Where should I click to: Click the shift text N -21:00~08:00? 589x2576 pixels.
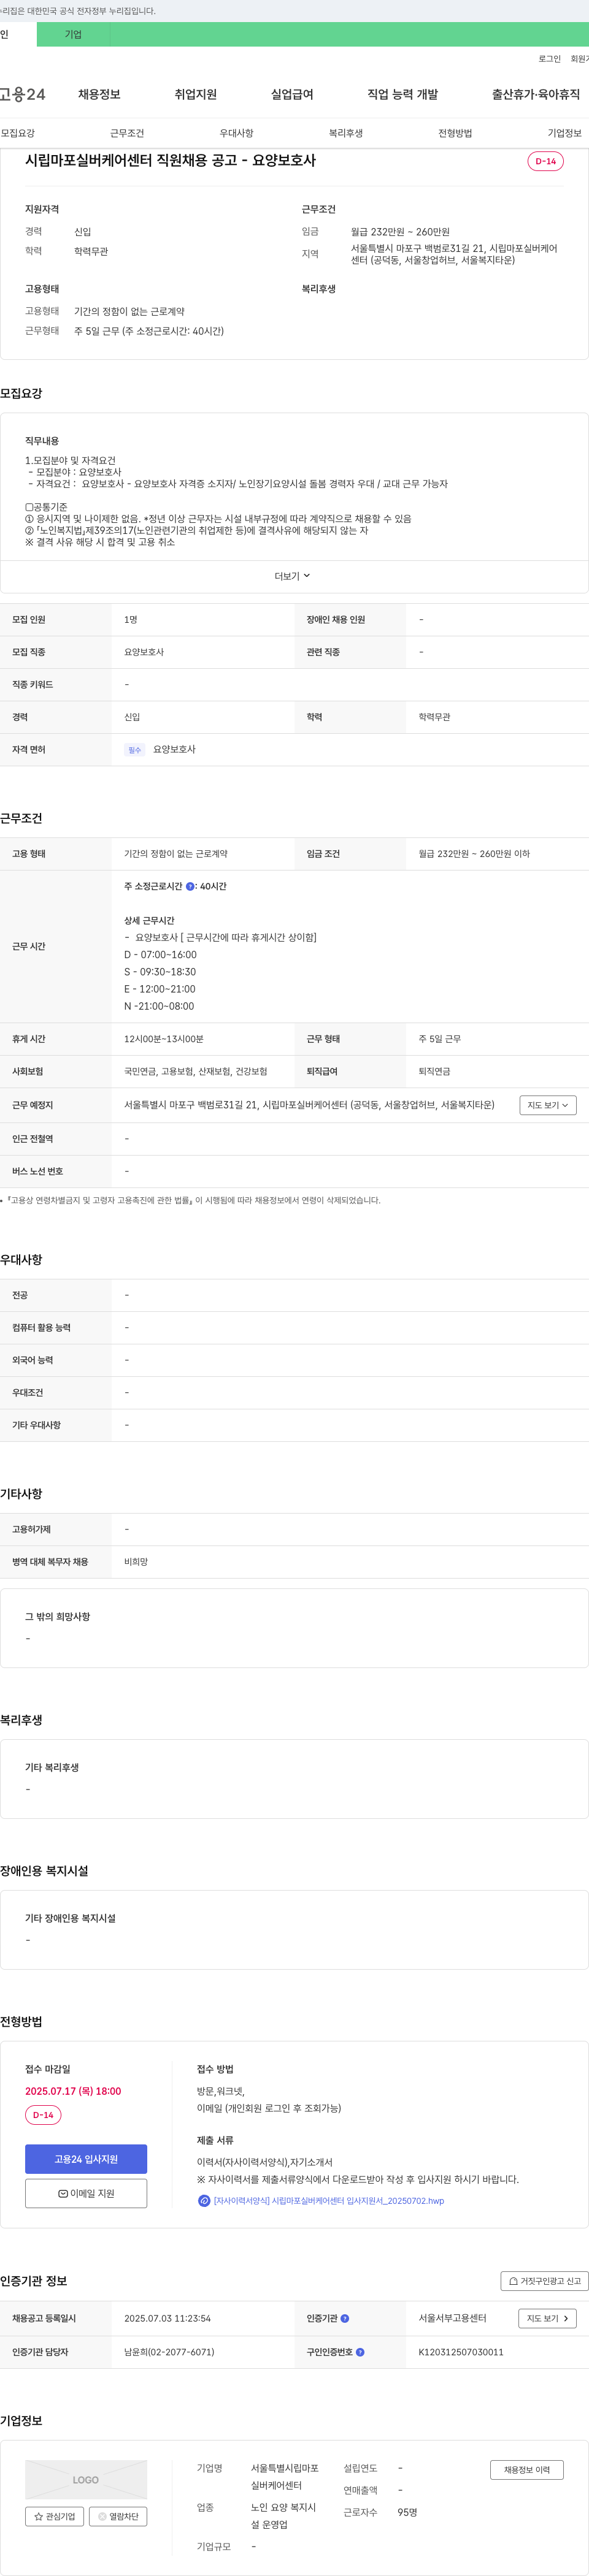click(x=159, y=1006)
